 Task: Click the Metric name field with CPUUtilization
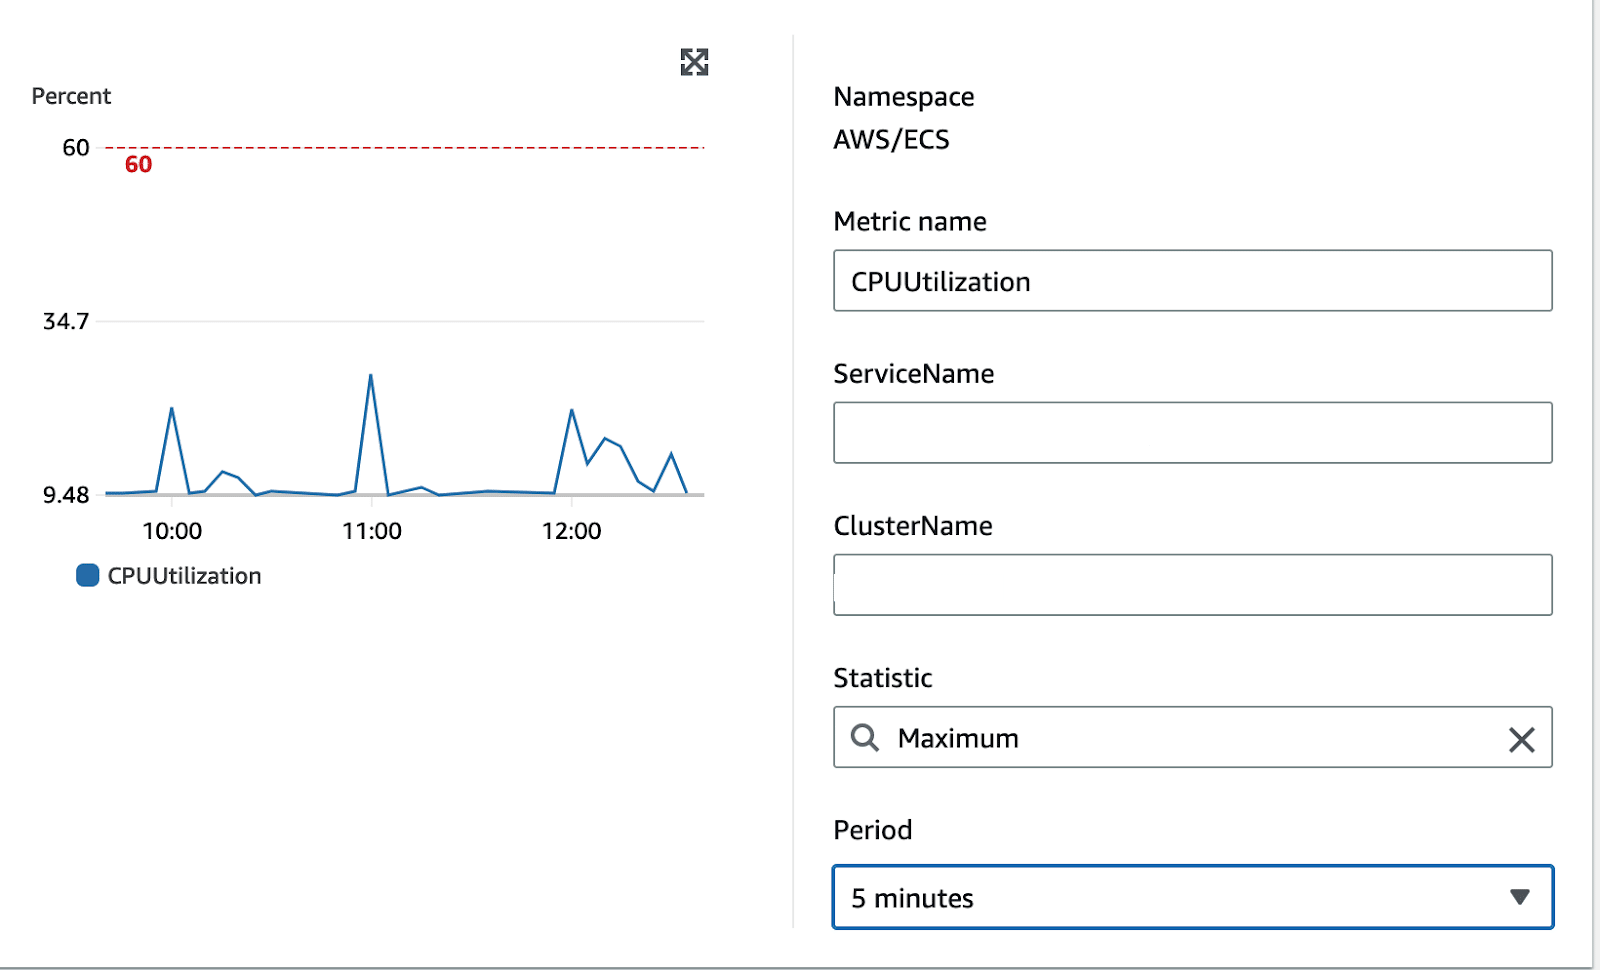pyautogui.click(x=1193, y=281)
